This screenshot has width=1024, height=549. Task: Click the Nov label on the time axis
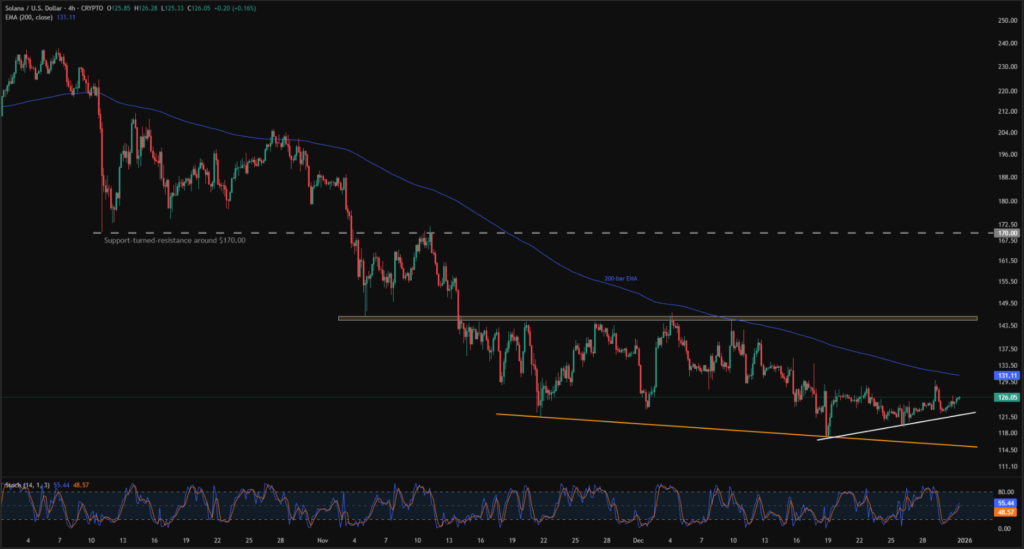(x=322, y=541)
